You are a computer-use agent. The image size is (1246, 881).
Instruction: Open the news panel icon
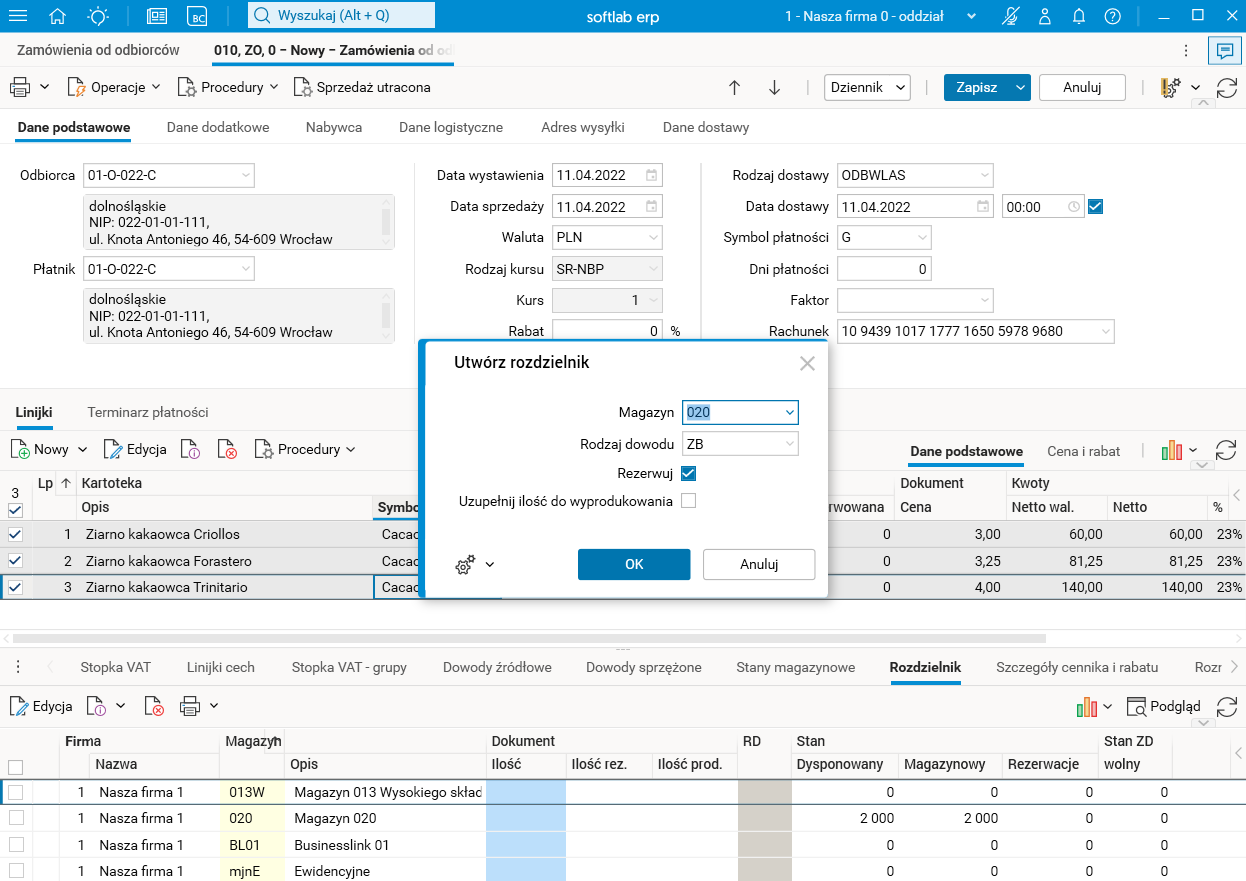tap(157, 16)
